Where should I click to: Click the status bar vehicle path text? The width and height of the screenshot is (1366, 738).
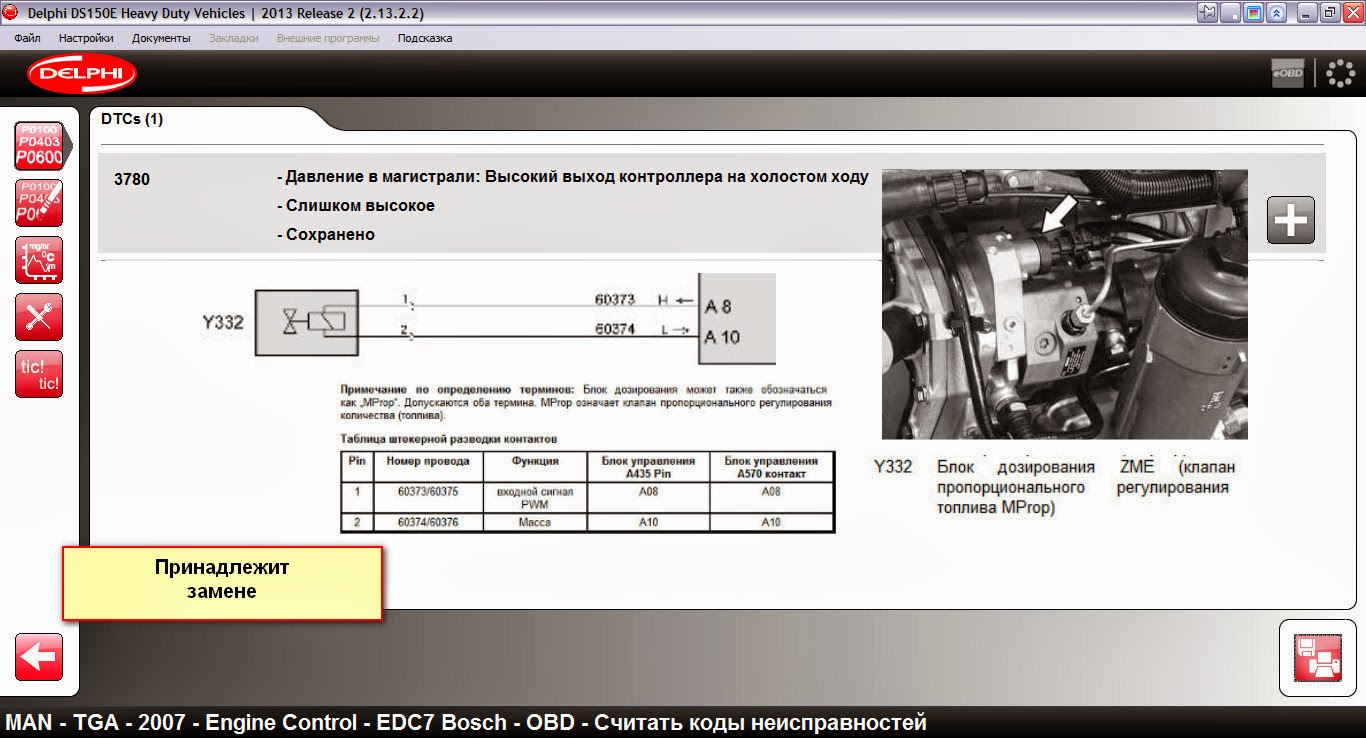(x=466, y=722)
